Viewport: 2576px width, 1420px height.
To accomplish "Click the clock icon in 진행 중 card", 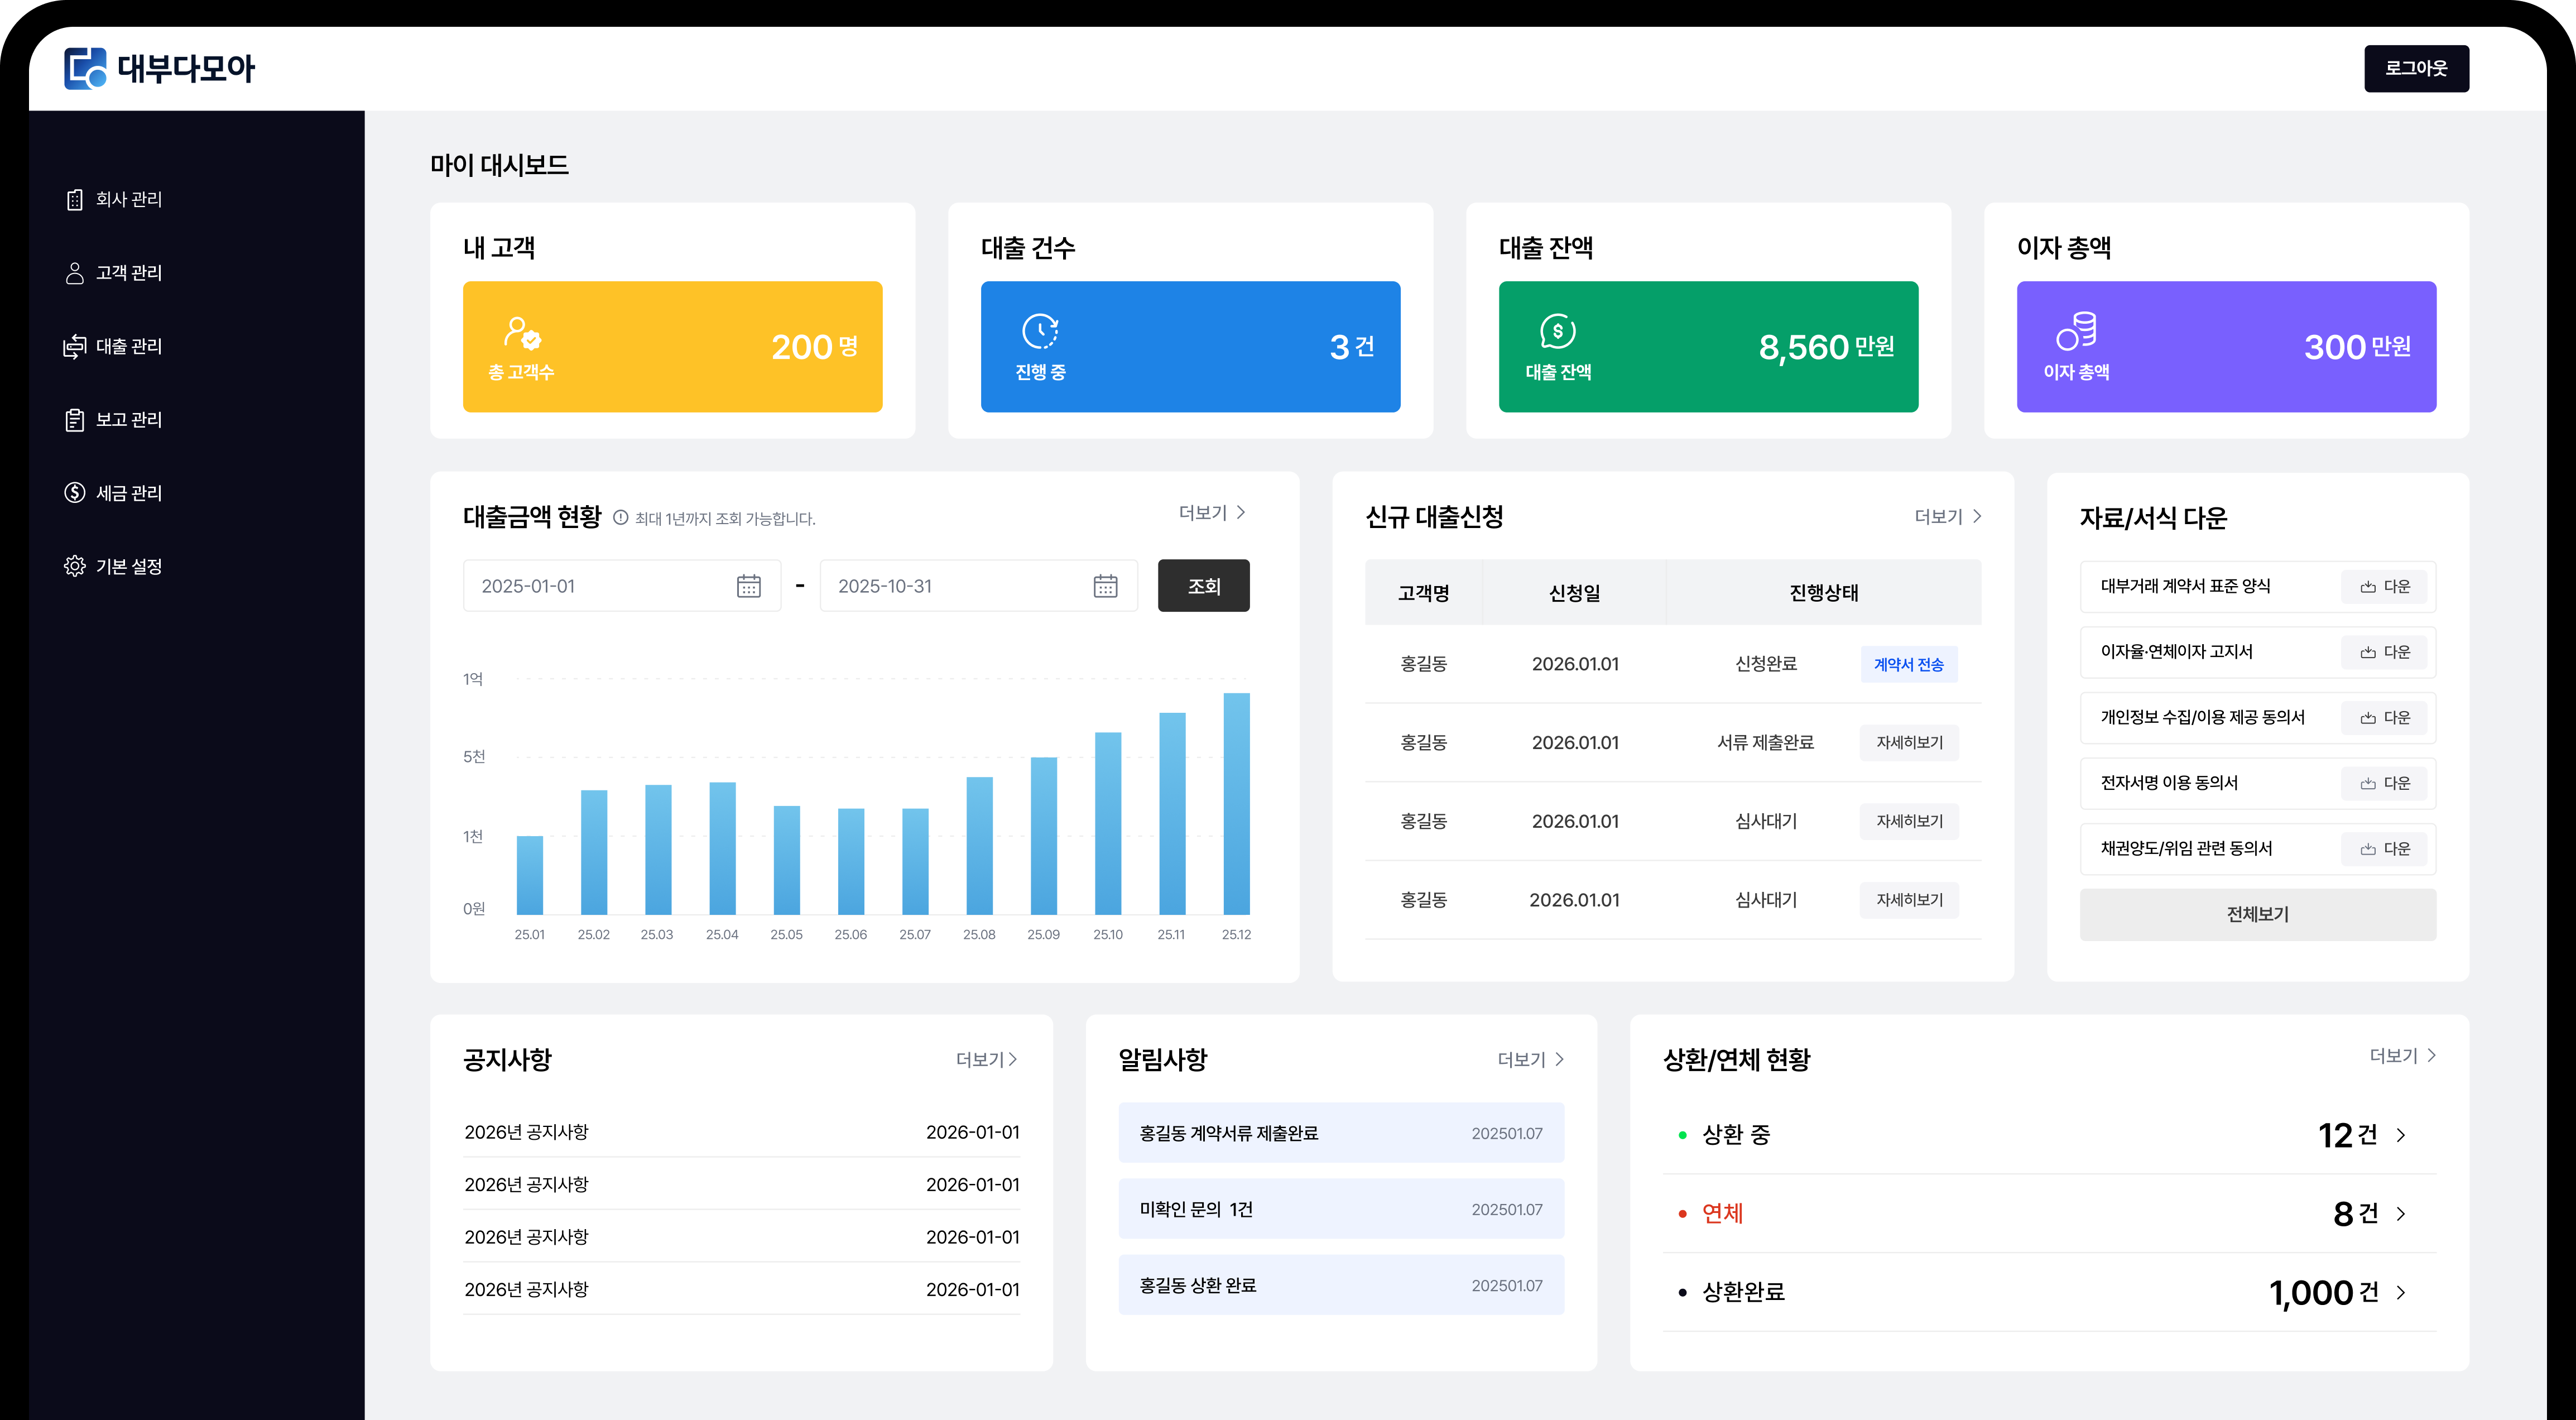I will pos(1040,332).
